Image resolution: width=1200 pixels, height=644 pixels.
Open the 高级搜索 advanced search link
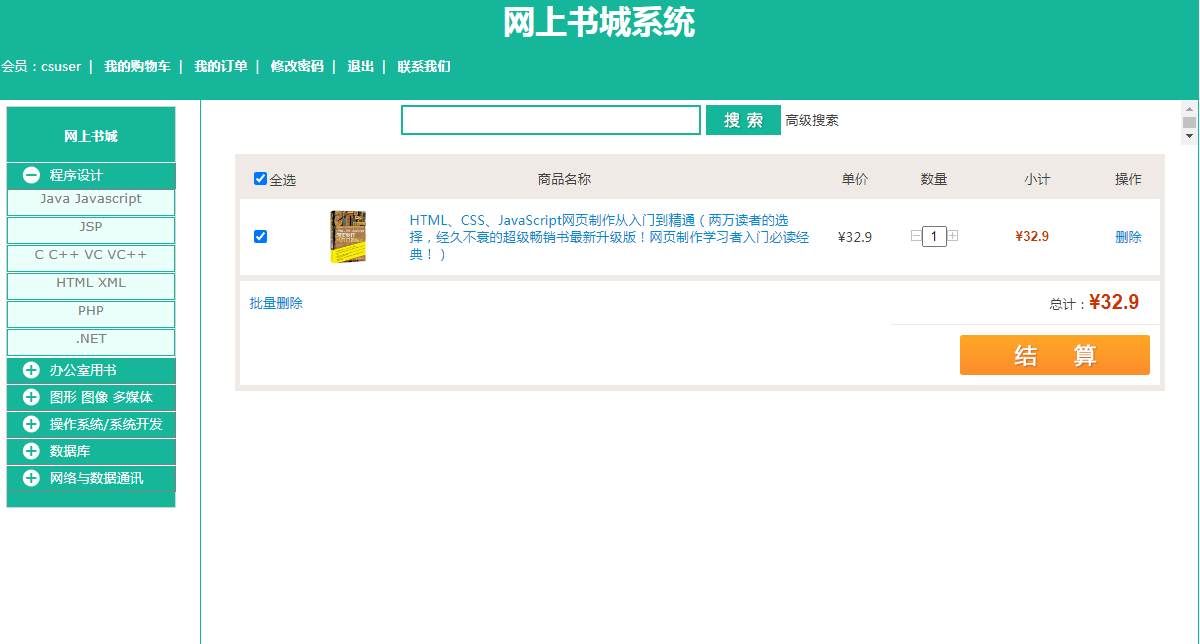(812, 120)
